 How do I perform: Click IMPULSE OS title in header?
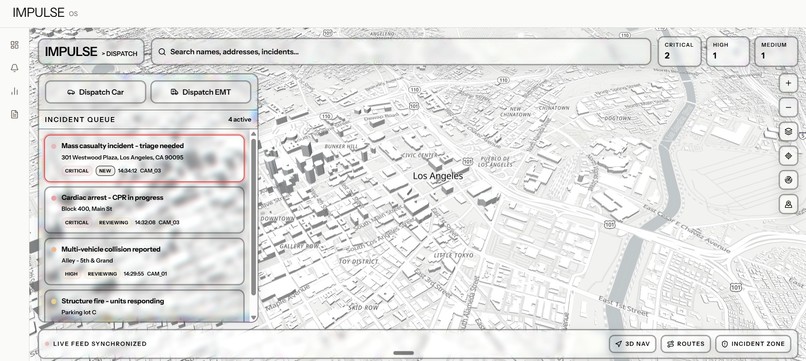point(45,13)
